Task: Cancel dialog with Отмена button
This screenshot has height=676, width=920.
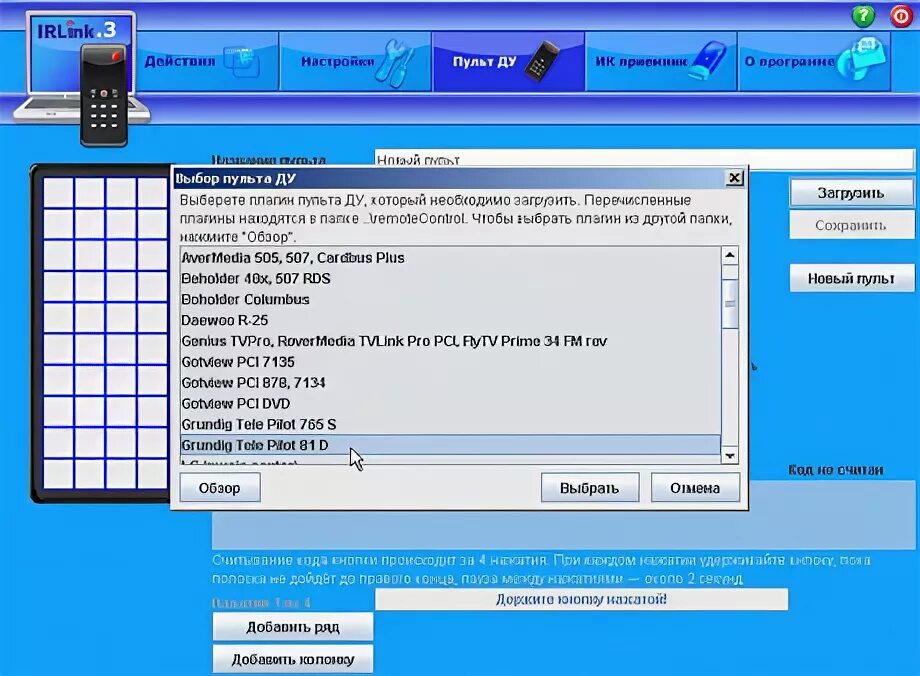Action: tap(695, 488)
